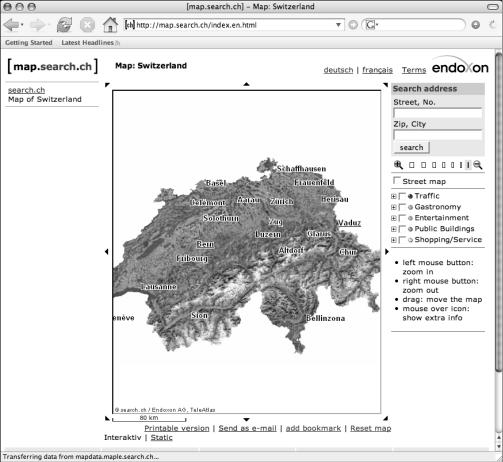The width and height of the screenshot is (503, 462).
Task: Click the Sion label on the map
Action: pos(199,315)
